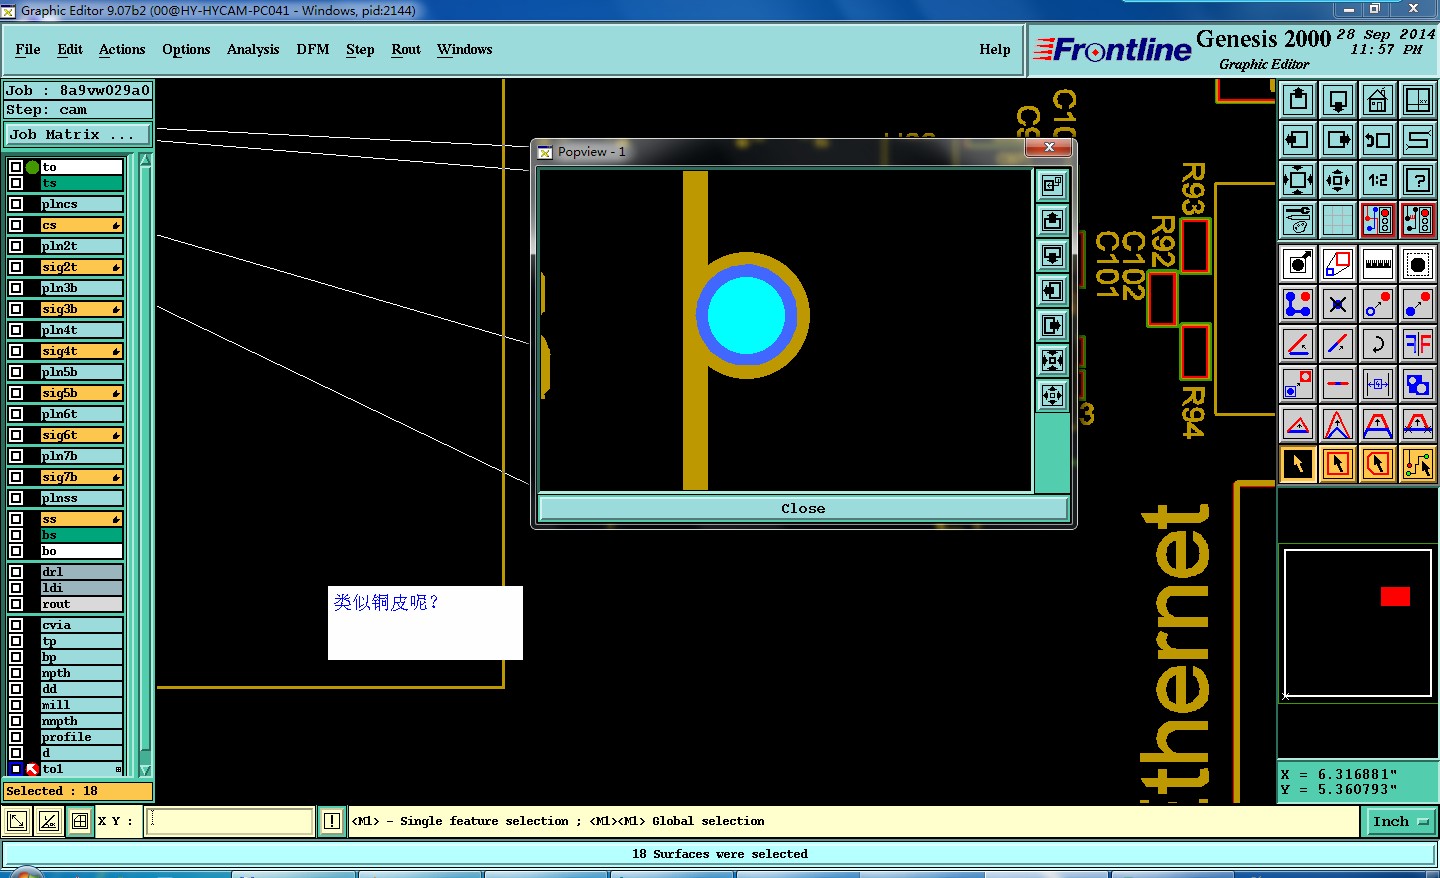Open the Rout menu

(406, 49)
